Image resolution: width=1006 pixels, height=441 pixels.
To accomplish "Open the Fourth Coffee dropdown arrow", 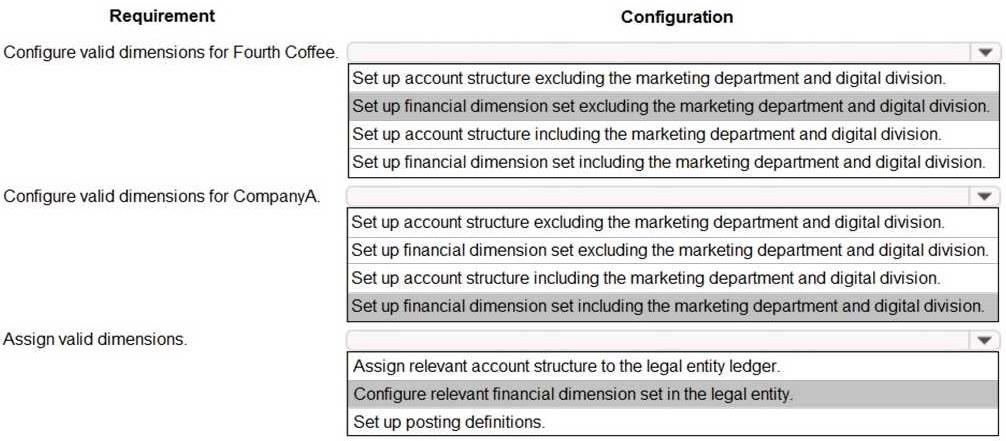I will click(x=985, y=53).
